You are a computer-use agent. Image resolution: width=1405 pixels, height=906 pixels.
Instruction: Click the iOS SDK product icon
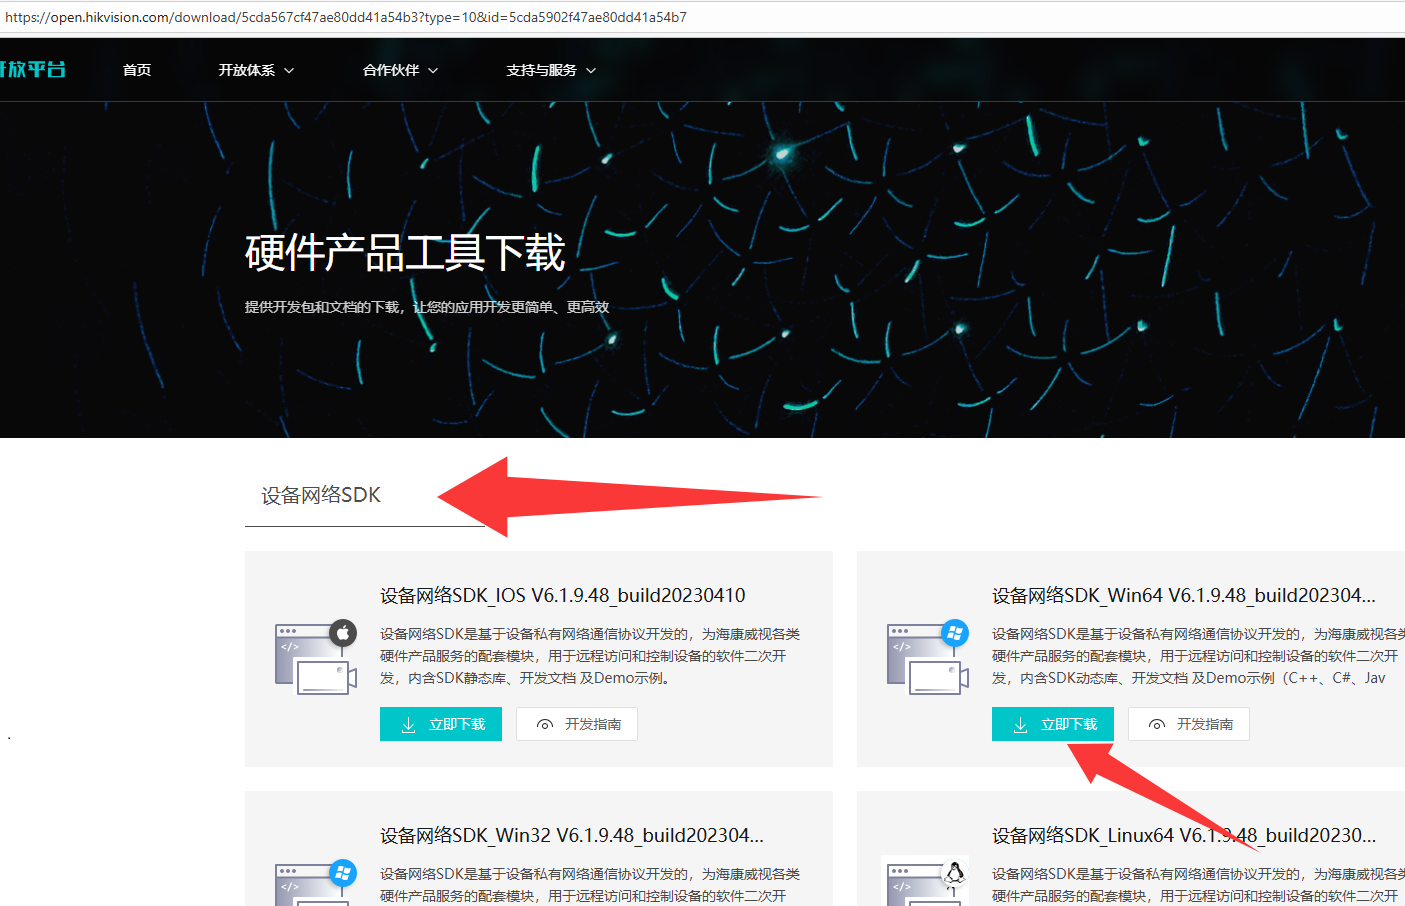pyautogui.click(x=315, y=657)
